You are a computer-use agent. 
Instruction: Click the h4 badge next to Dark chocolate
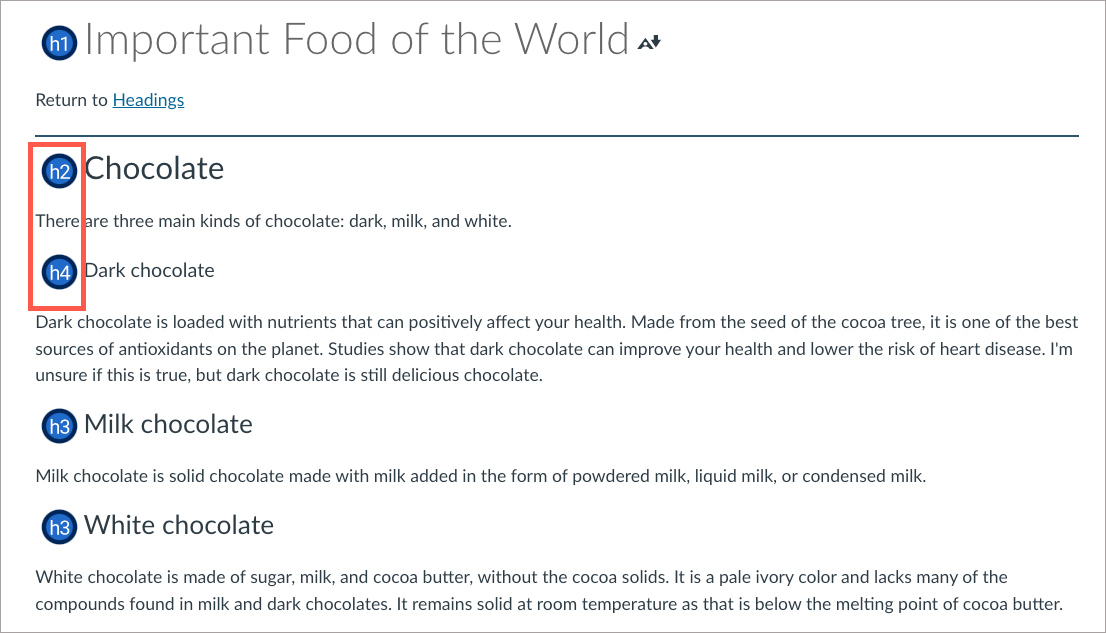(x=59, y=272)
